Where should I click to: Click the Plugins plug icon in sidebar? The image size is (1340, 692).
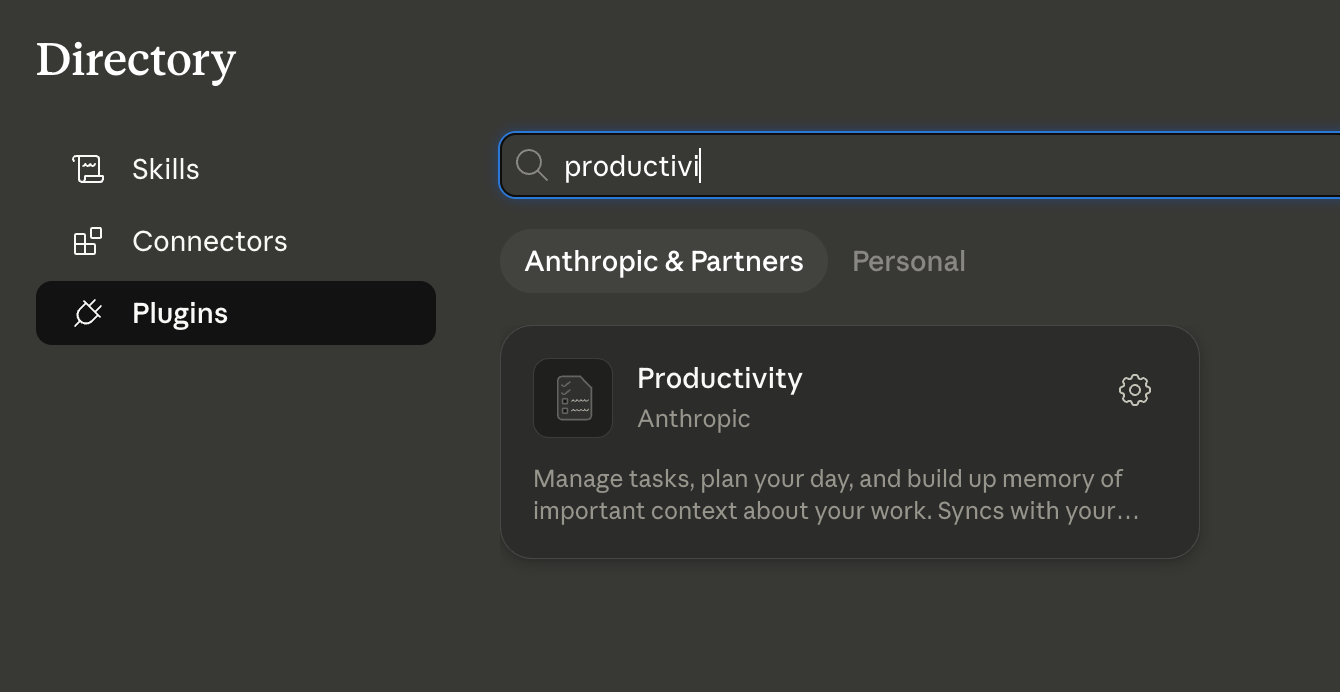(88, 313)
